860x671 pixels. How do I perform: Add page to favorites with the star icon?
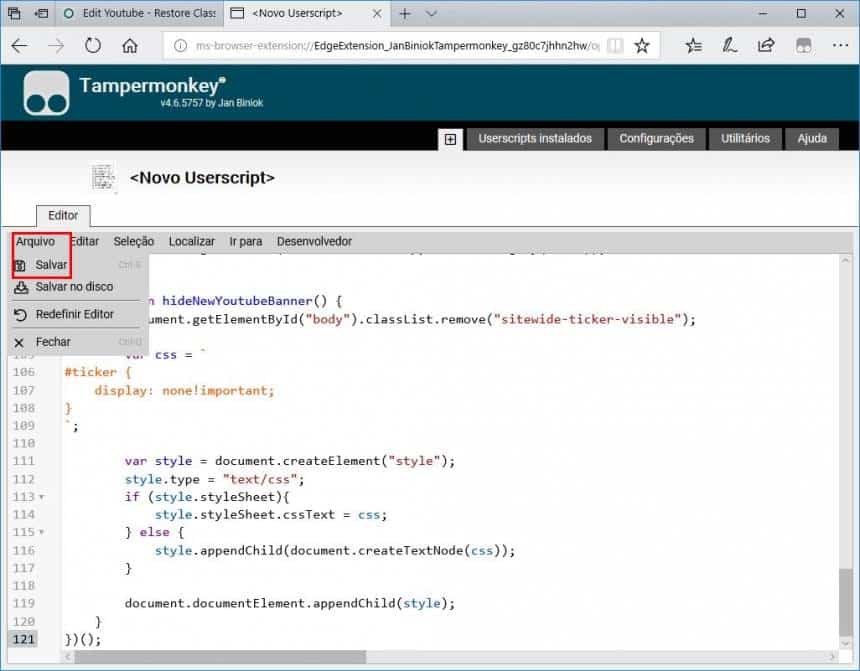pyautogui.click(x=642, y=46)
